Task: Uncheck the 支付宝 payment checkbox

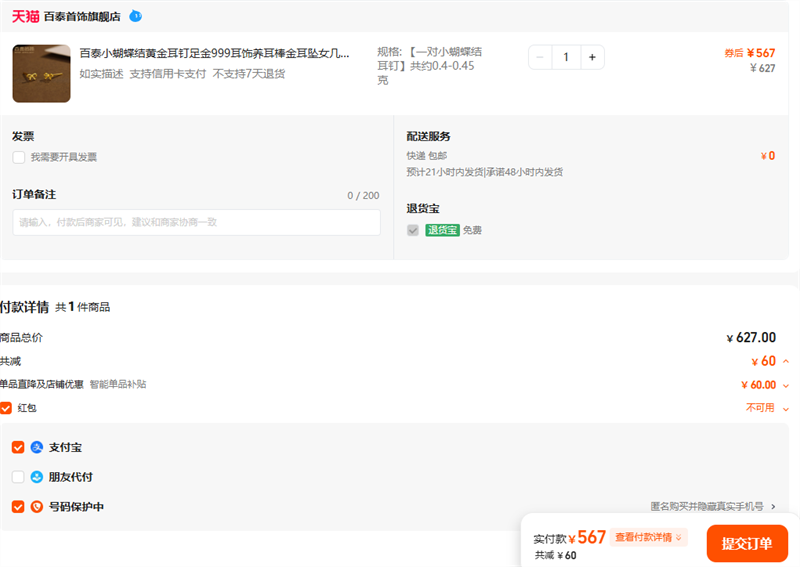Action: coord(18,447)
